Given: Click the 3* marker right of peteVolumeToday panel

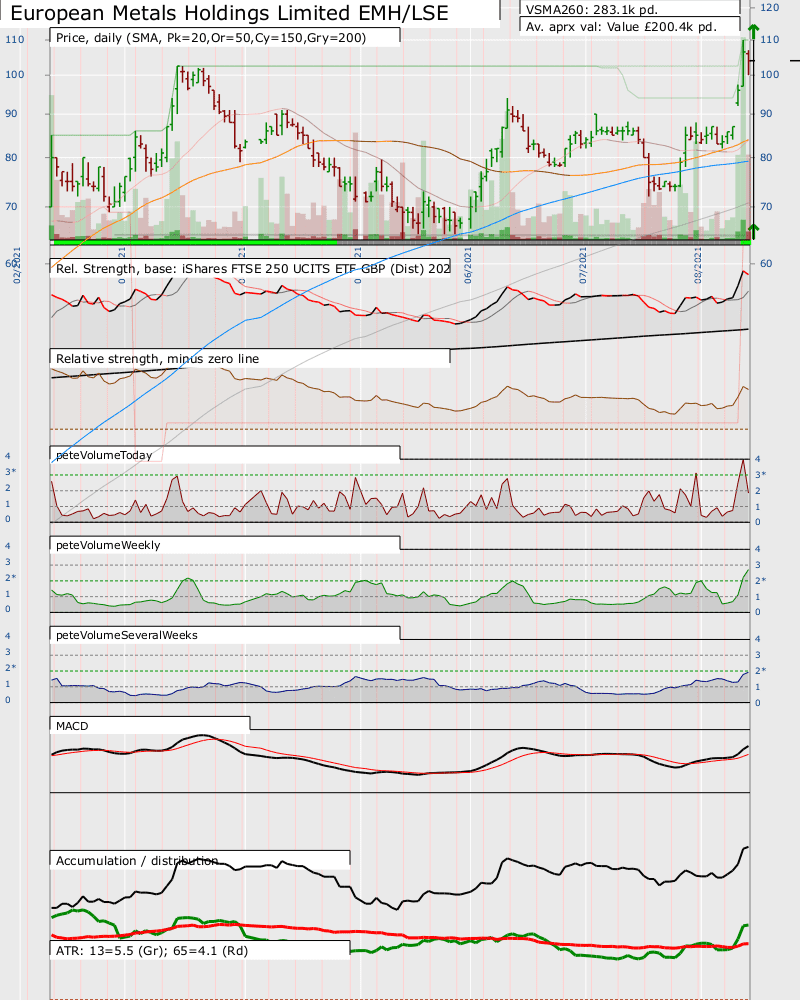Looking at the screenshot, I should point(760,474).
